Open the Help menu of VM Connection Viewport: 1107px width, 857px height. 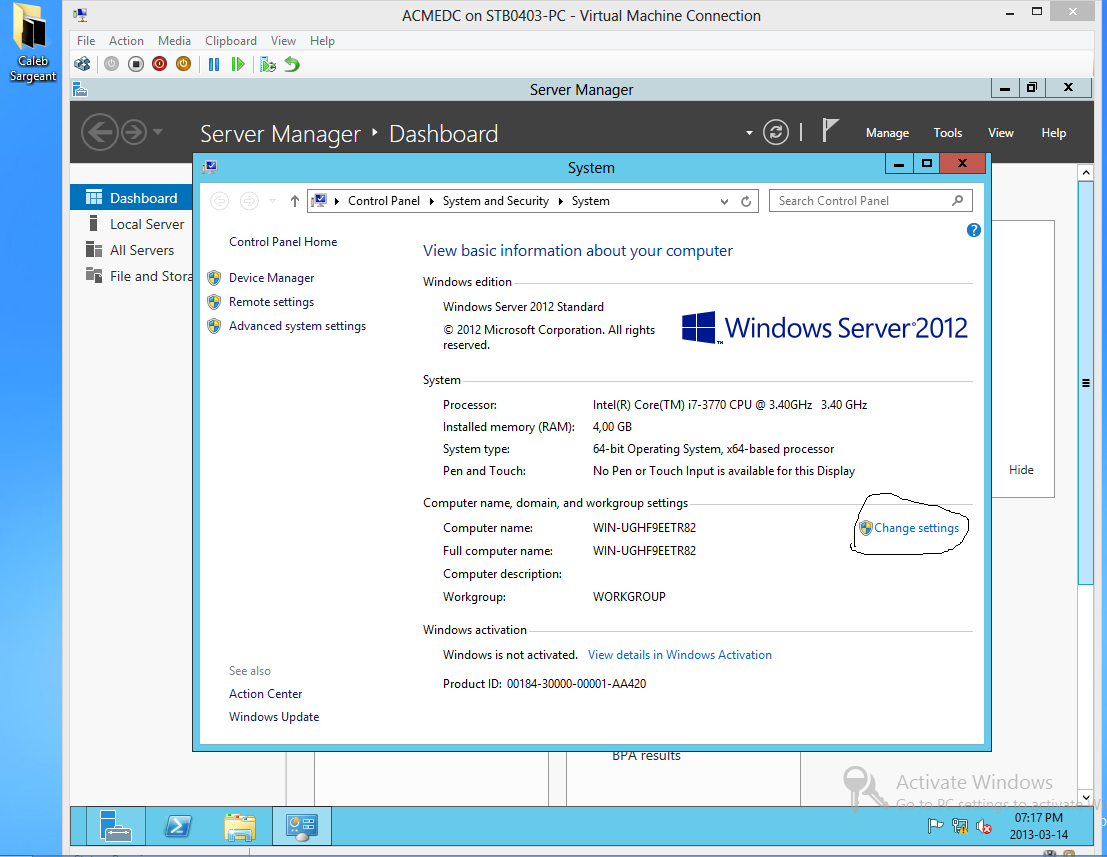[x=322, y=41]
